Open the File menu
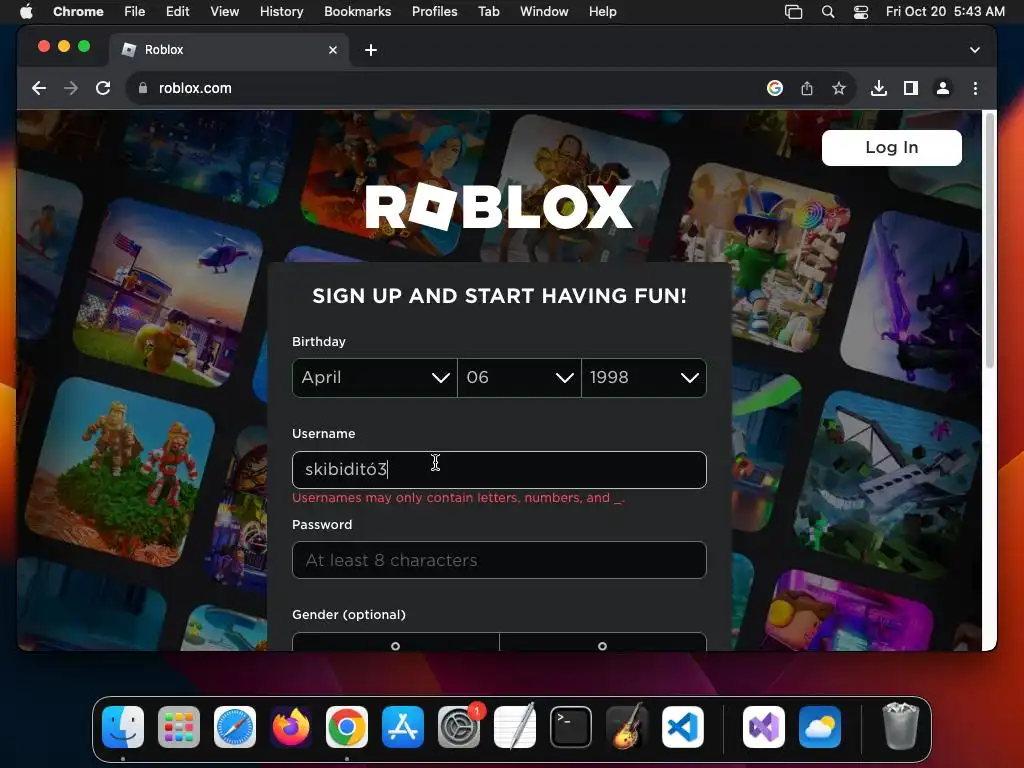The image size is (1024, 768). (x=135, y=11)
